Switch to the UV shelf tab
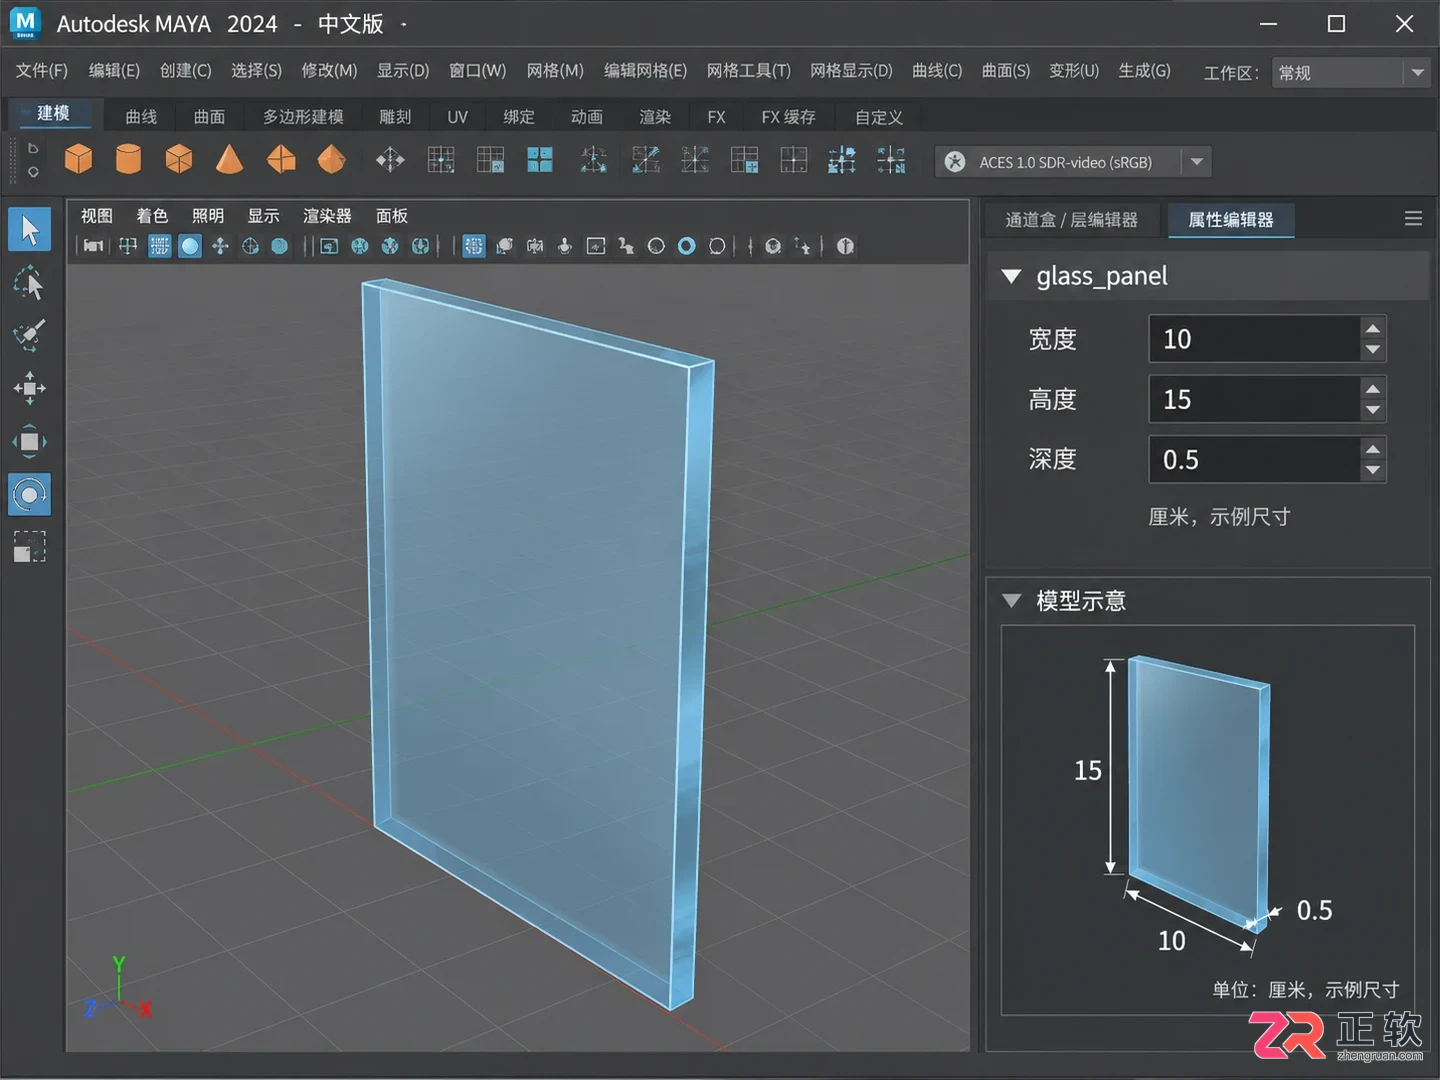This screenshot has width=1440, height=1080. [x=457, y=117]
